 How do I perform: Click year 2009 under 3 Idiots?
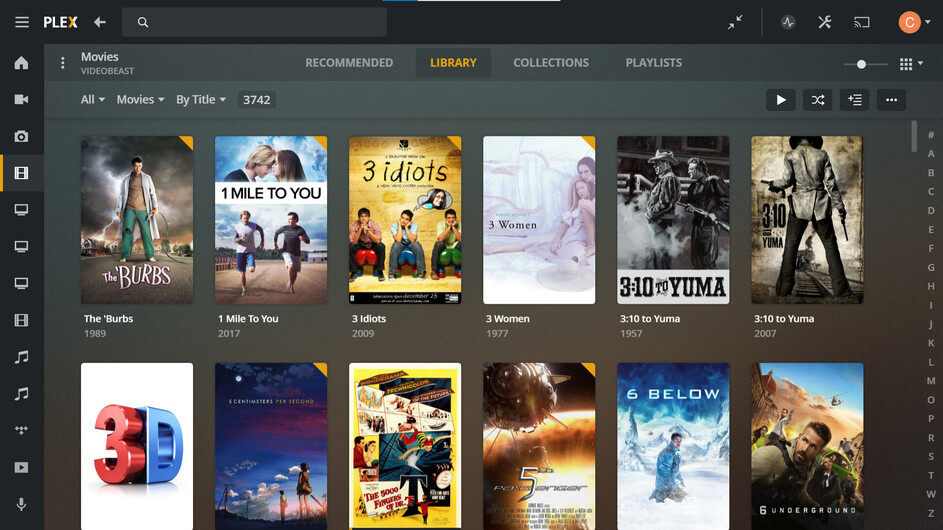click(363, 333)
